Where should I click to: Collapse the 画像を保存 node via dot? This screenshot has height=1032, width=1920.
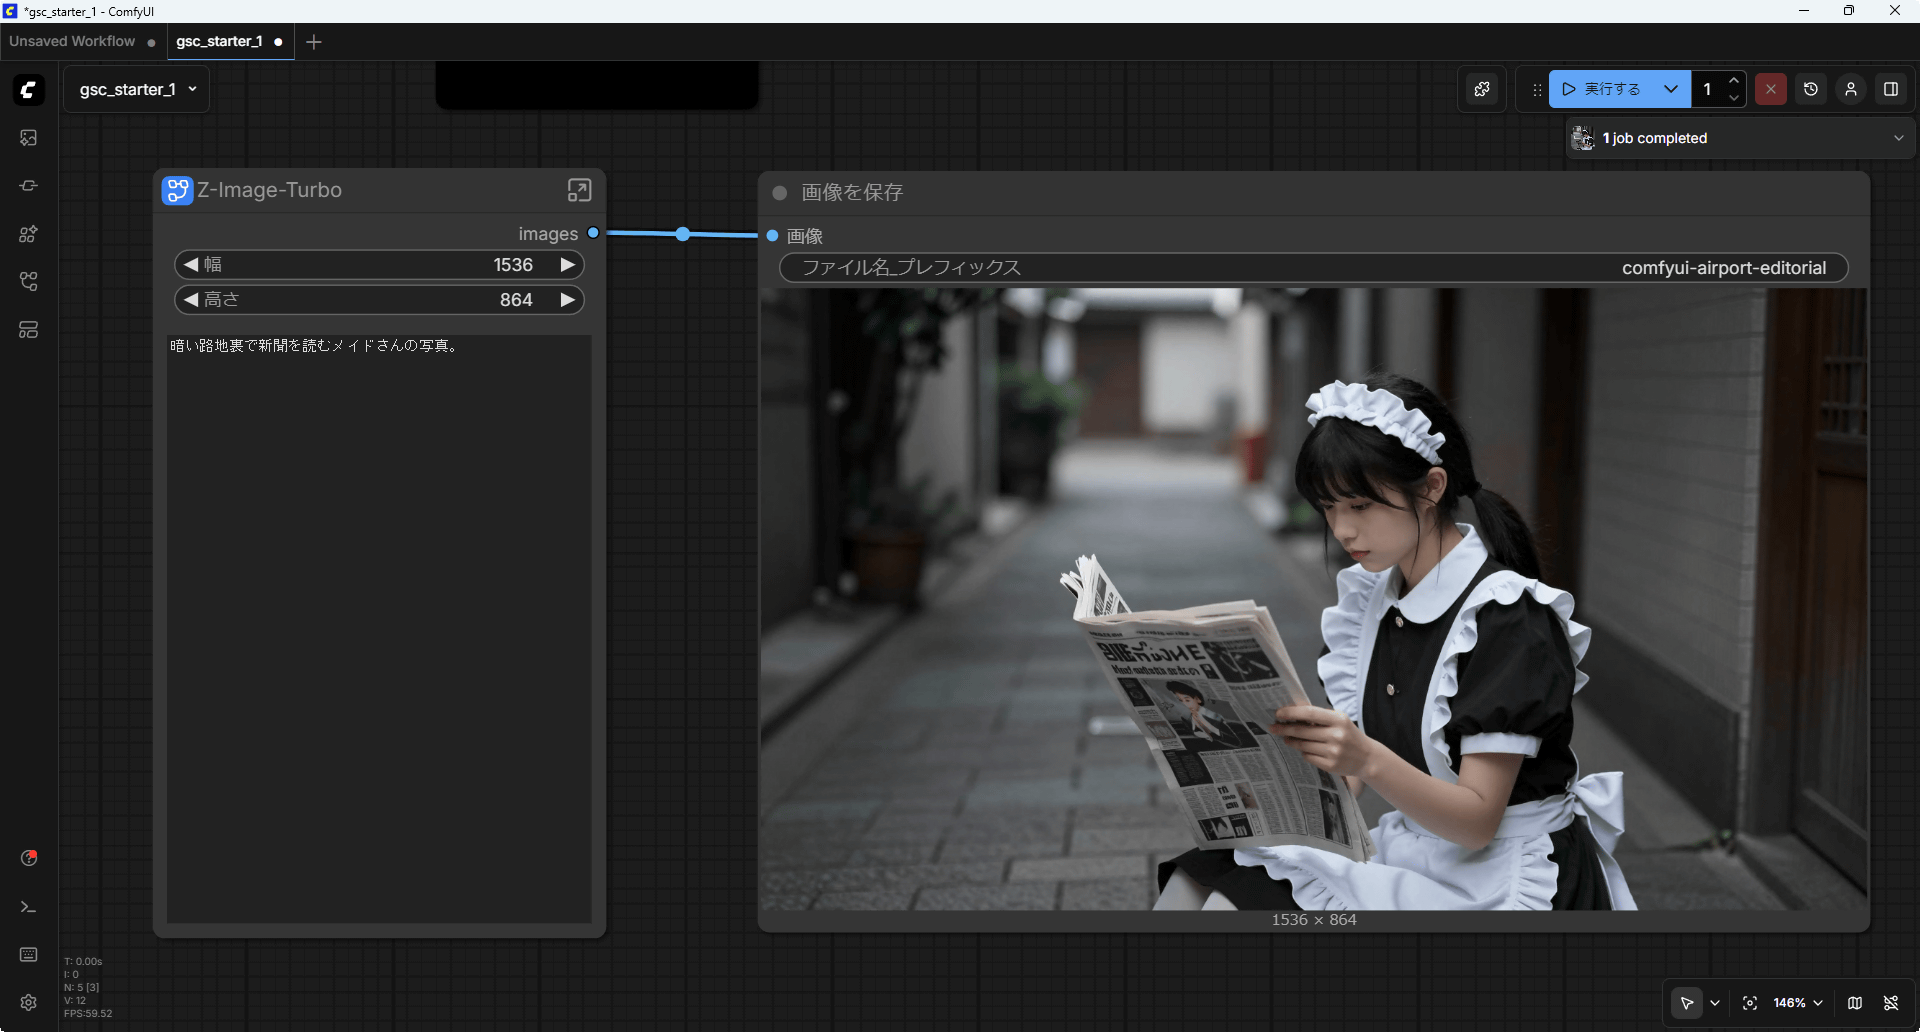(x=780, y=193)
